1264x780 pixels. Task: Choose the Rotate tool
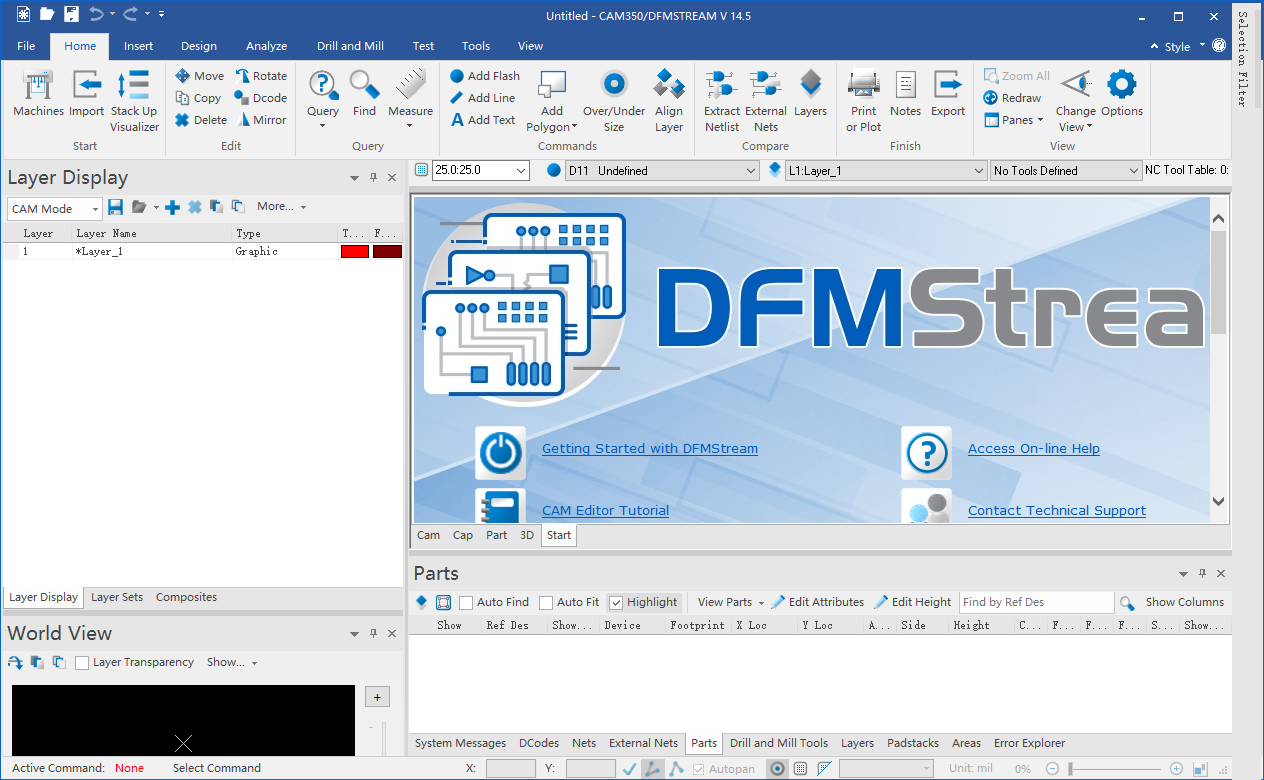pyautogui.click(x=261, y=76)
